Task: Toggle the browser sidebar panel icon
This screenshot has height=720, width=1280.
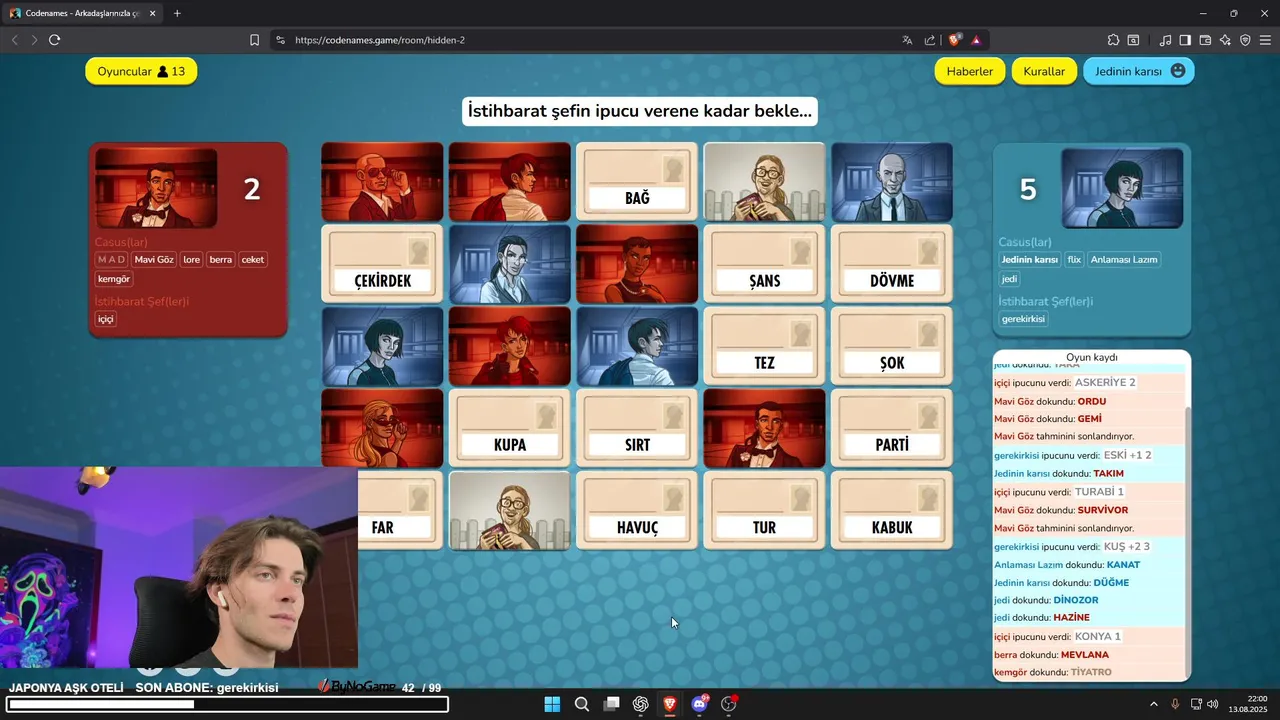Action: [1185, 40]
